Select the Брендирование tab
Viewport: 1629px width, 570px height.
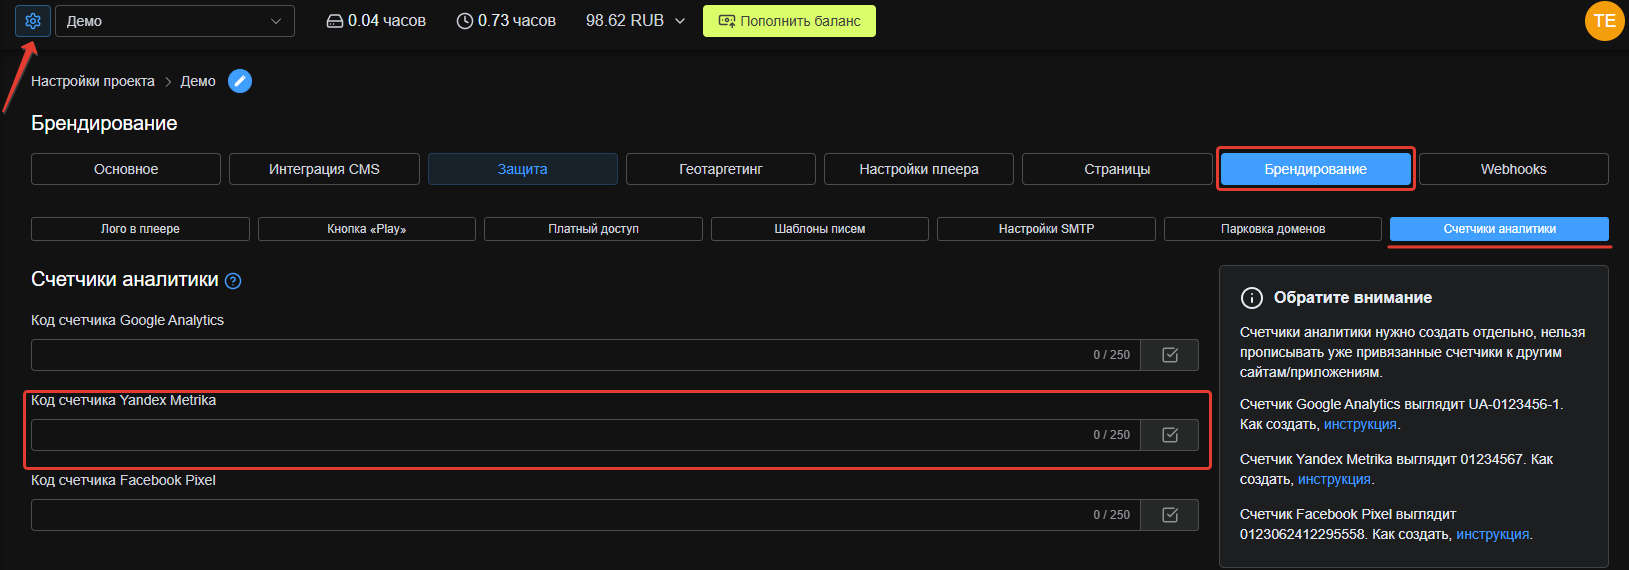(1316, 169)
